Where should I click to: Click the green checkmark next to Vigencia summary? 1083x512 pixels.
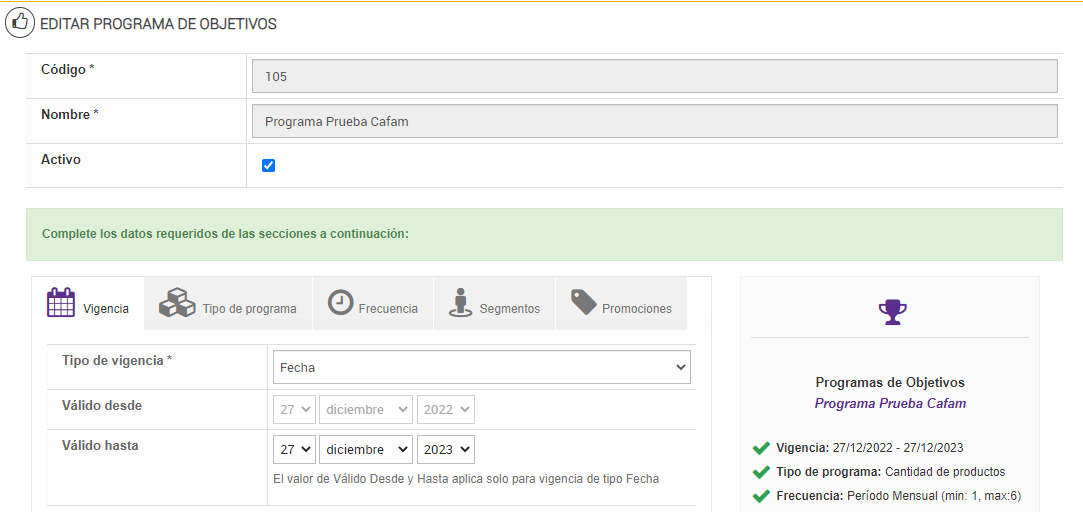click(x=761, y=448)
